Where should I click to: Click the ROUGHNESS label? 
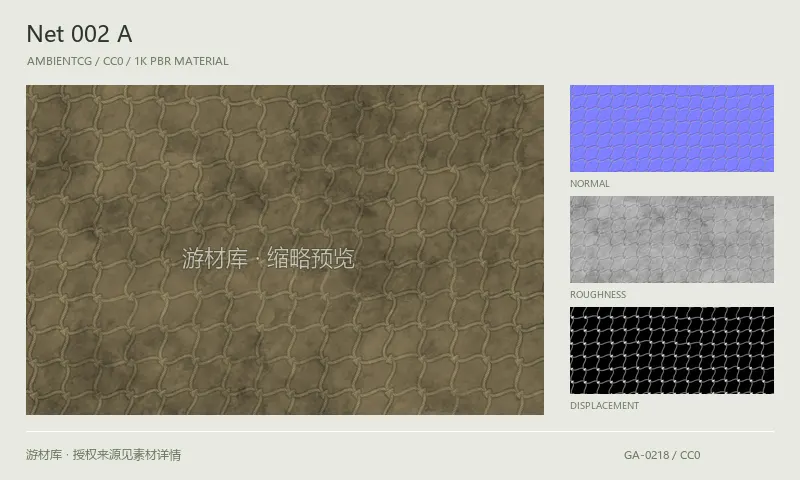coord(598,295)
